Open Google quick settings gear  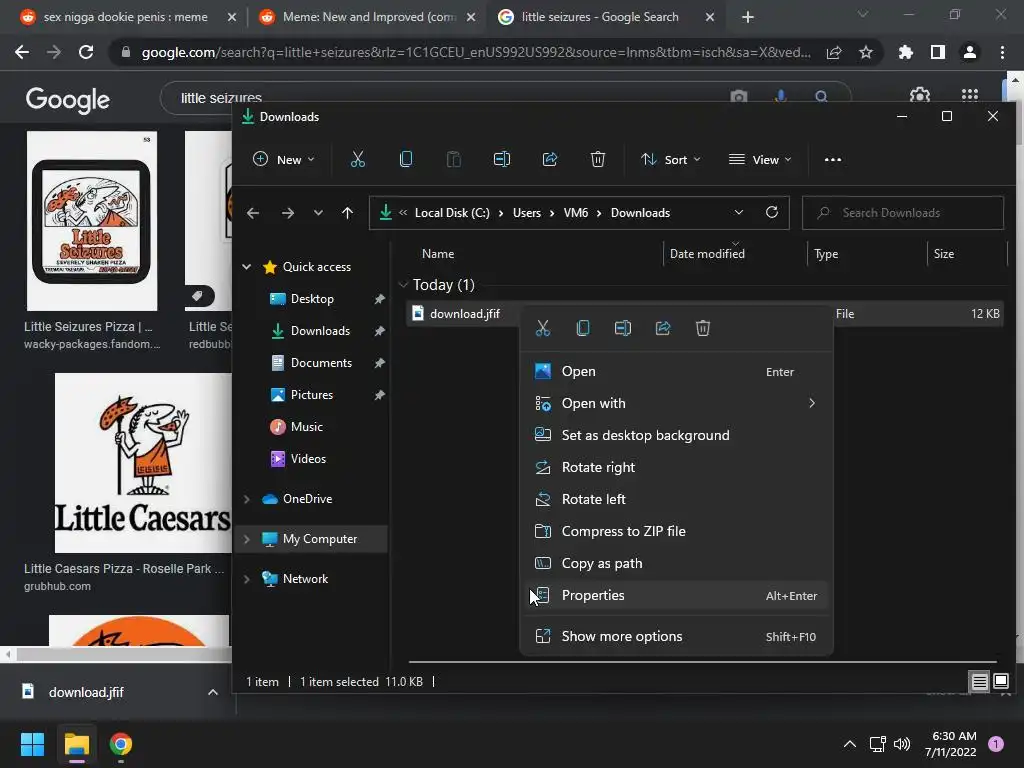(x=920, y=96)
